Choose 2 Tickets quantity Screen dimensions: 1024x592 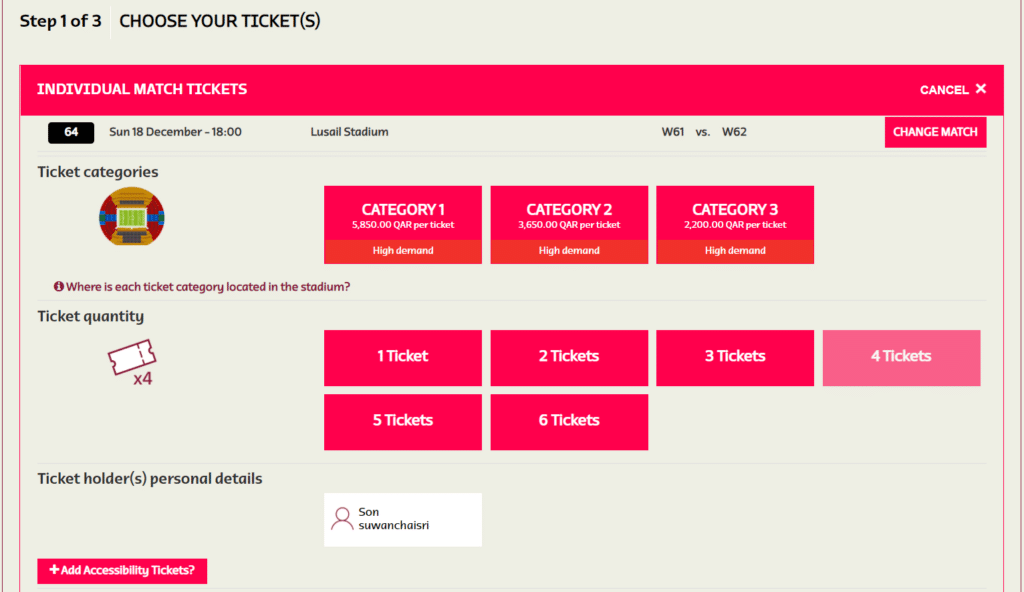tap(569, 357)
